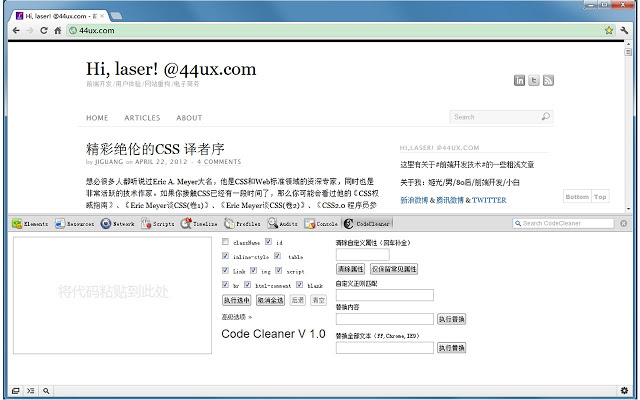
Task: Switch to the Network panel
Action: (x=118, y=224)
